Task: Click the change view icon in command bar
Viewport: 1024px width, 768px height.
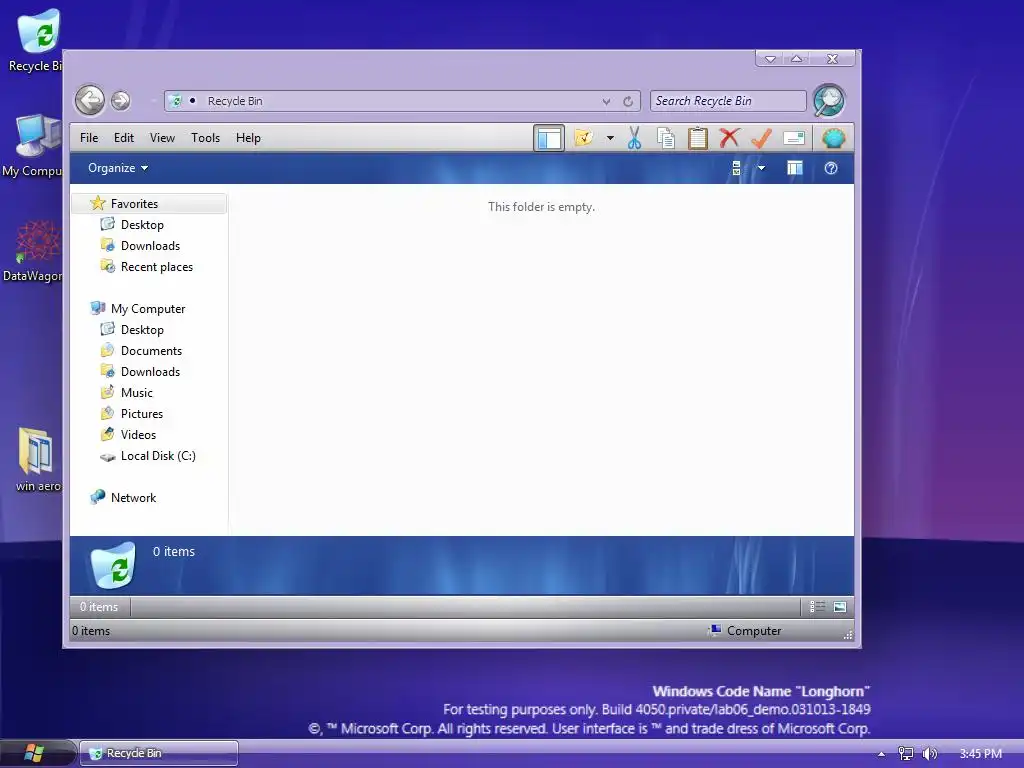Action: click(x=737, y=168)
